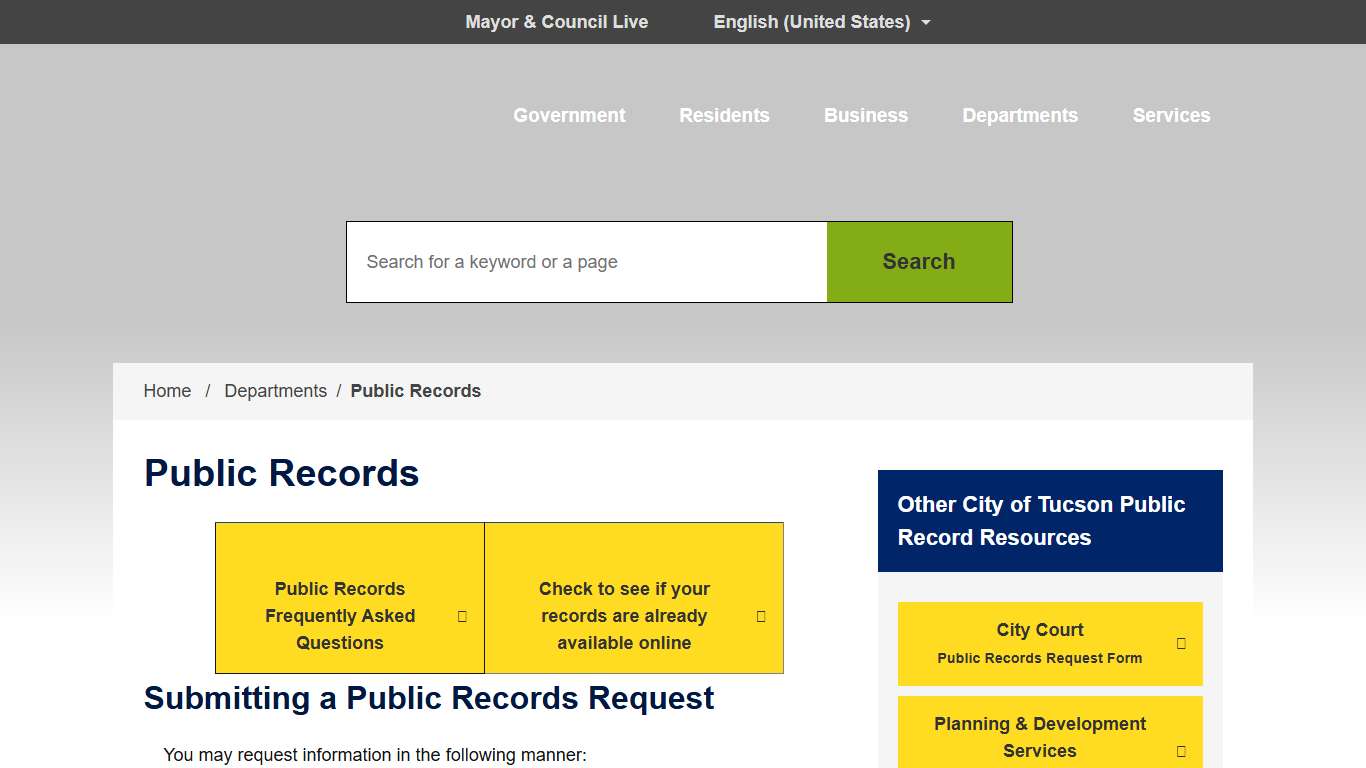Open Public Records Frequently Asked Questions
The image size is (1366, 768).
click(340, 616)
